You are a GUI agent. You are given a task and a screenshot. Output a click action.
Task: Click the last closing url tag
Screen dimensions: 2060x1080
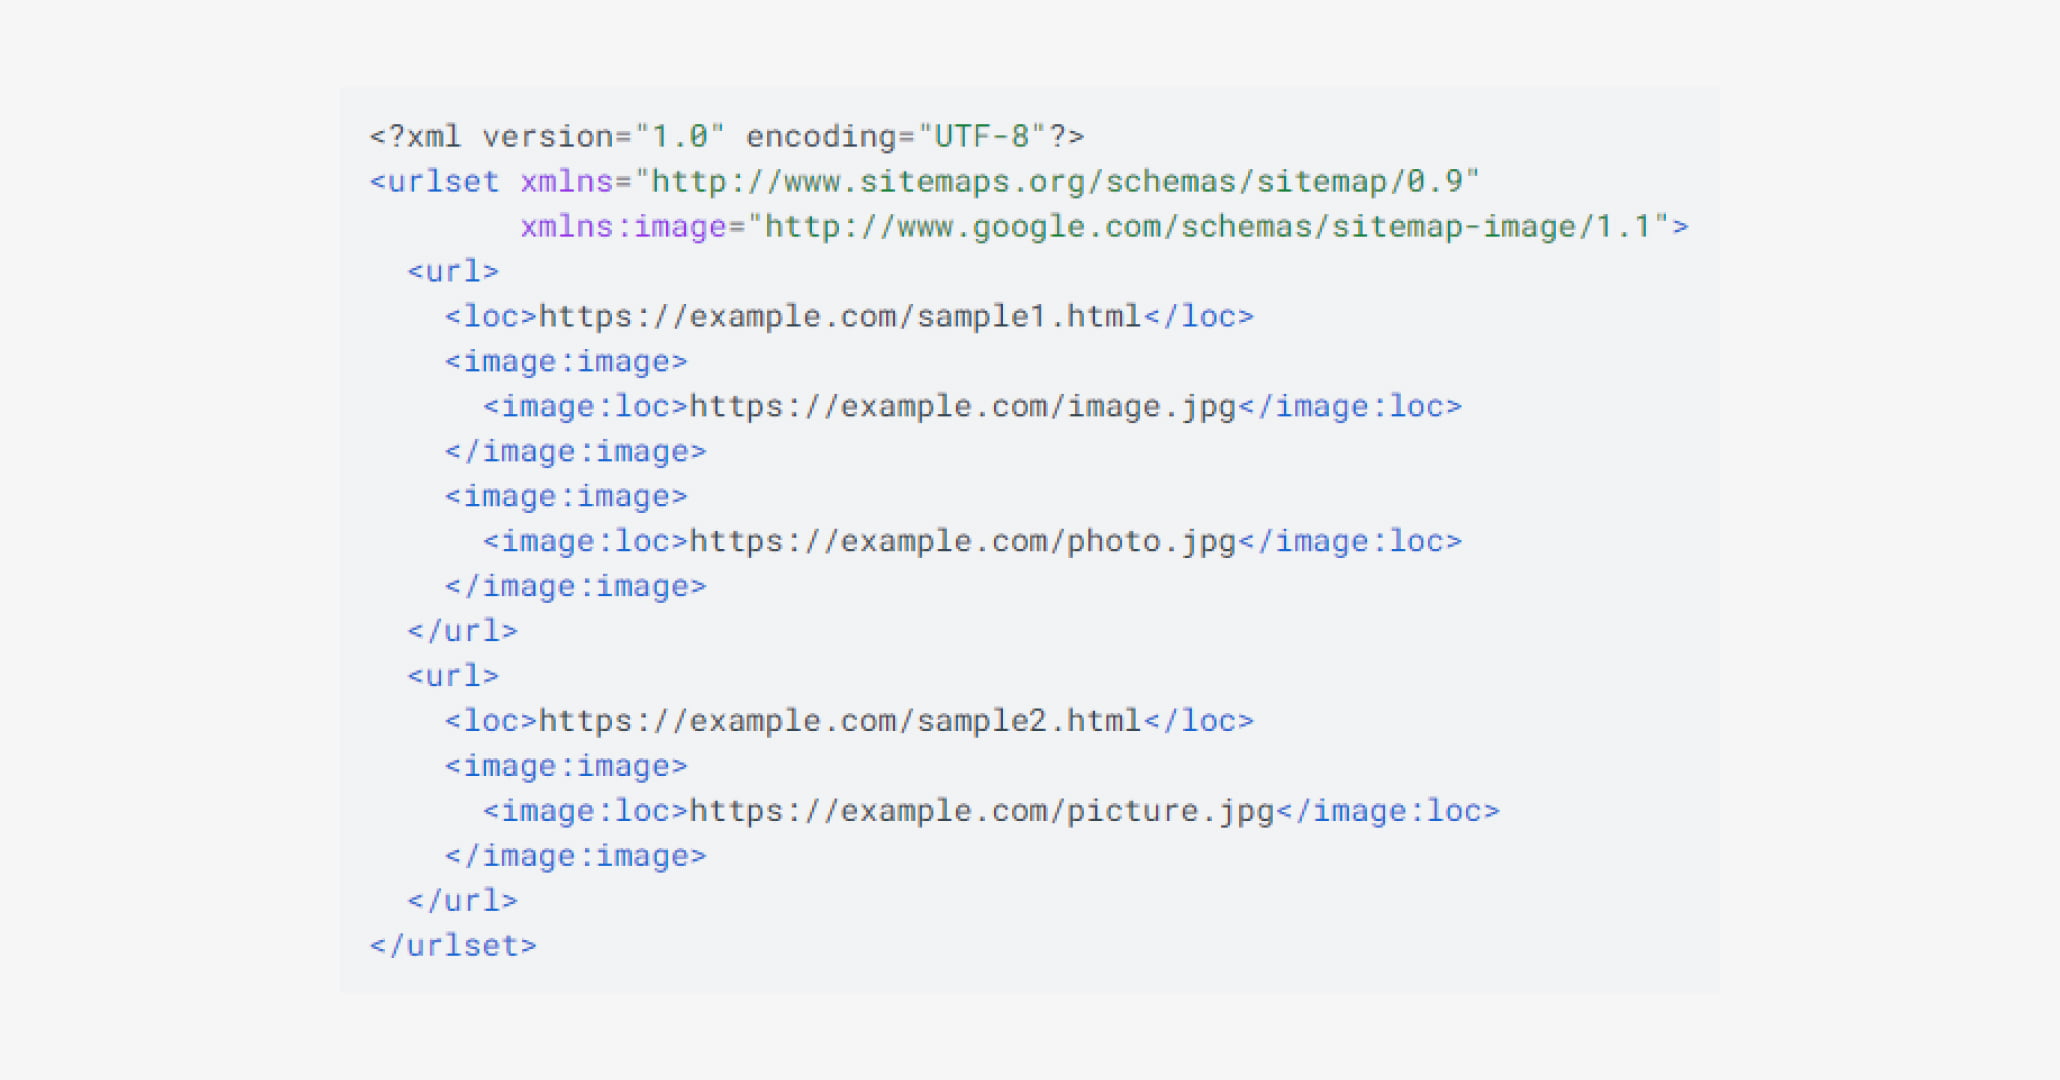pyautogui.click(x=462, y=901)
